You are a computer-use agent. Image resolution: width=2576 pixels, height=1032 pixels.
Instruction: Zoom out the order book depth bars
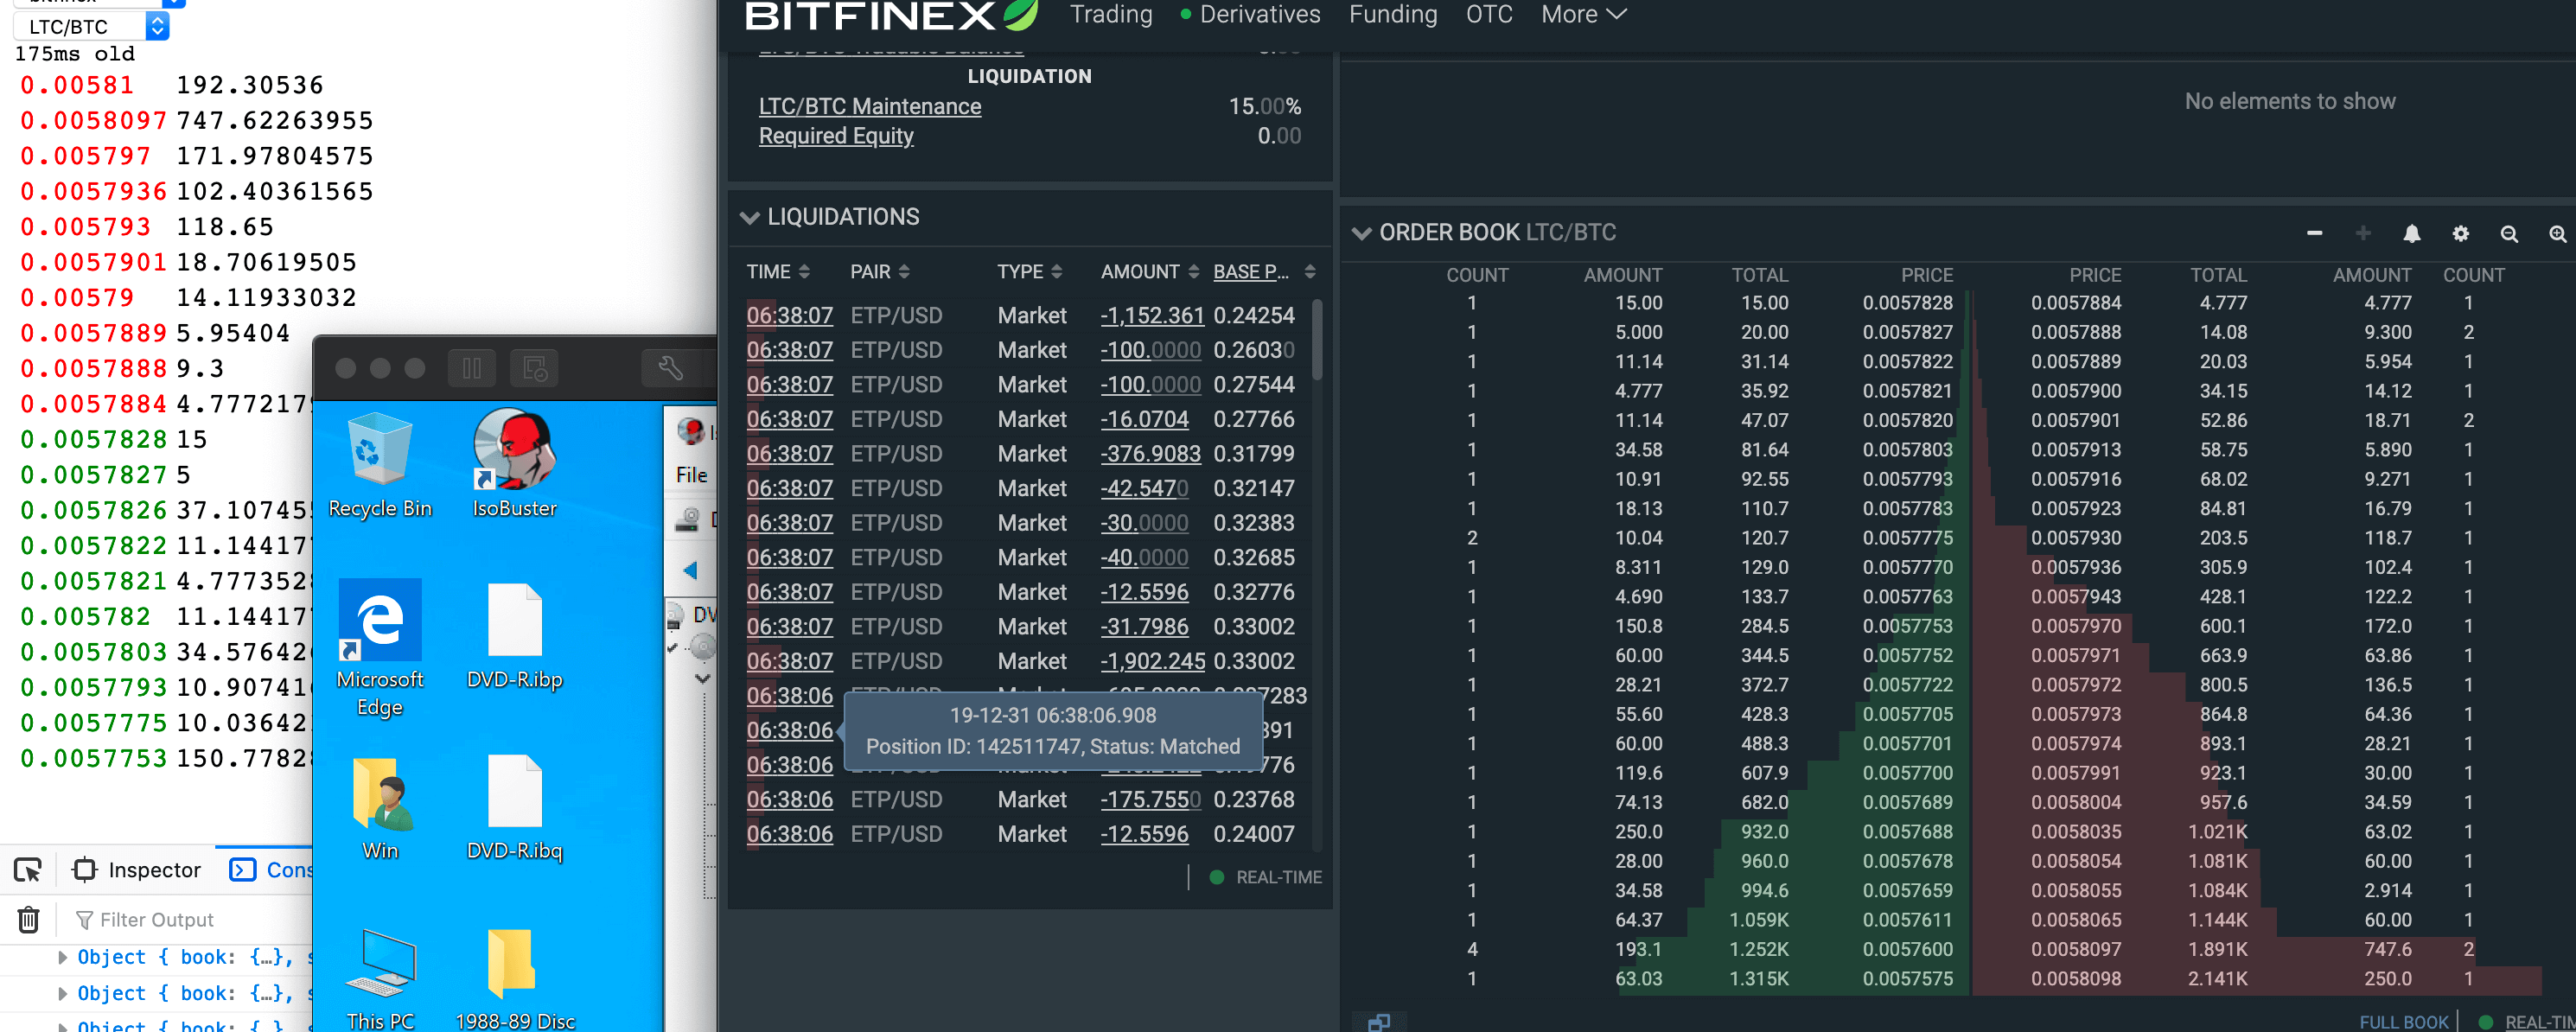(x=2509, y=233)
